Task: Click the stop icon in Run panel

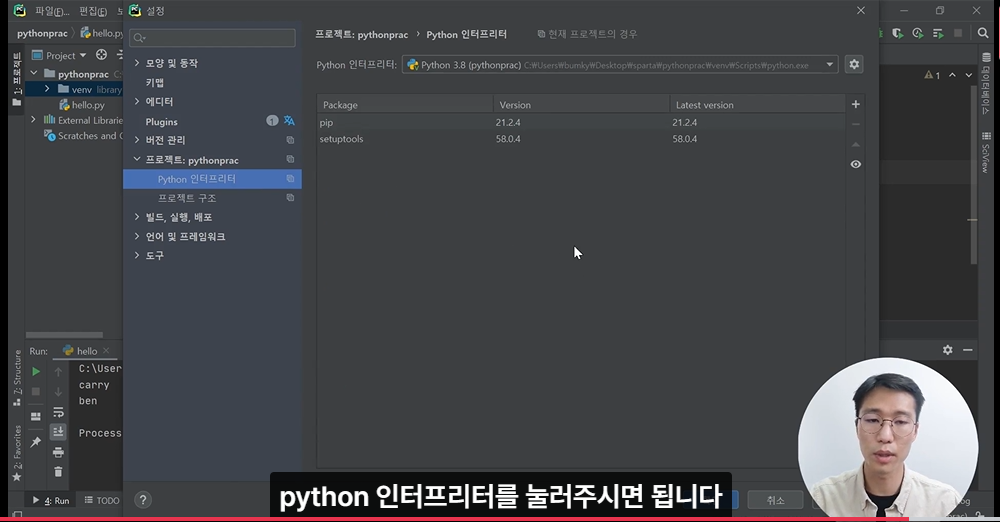Action: point(36,391)
